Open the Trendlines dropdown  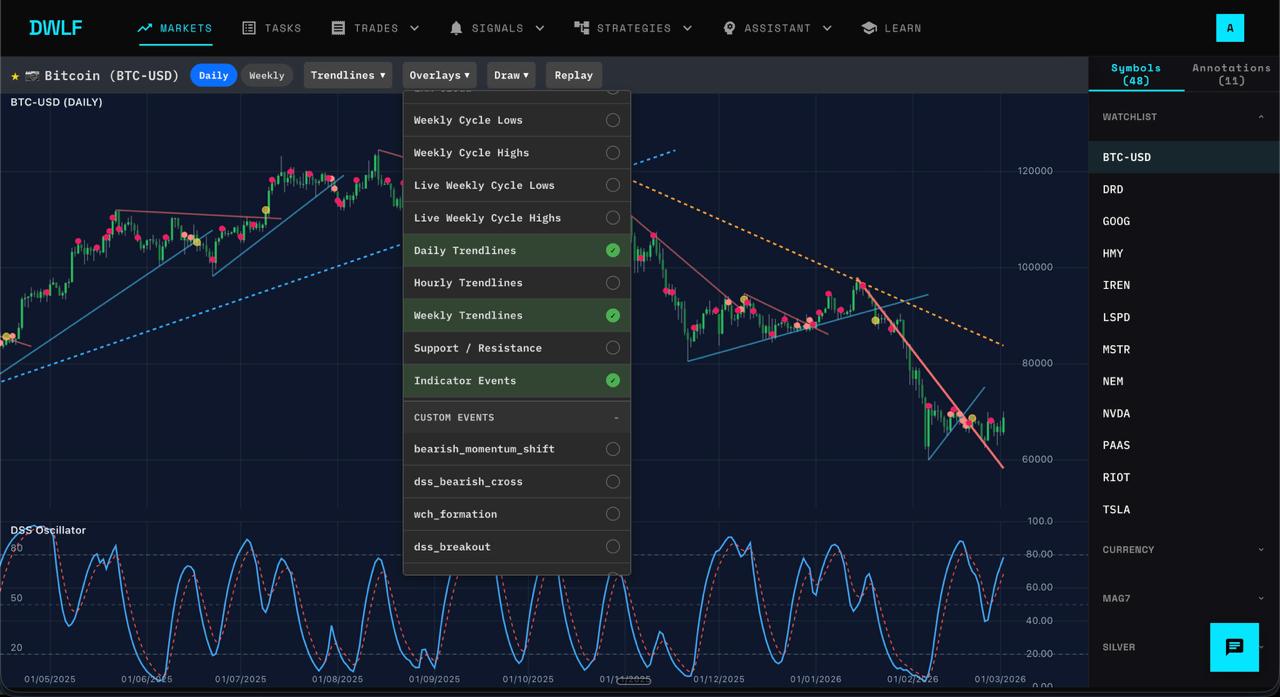pyautogui.click(x=347, y=75)
